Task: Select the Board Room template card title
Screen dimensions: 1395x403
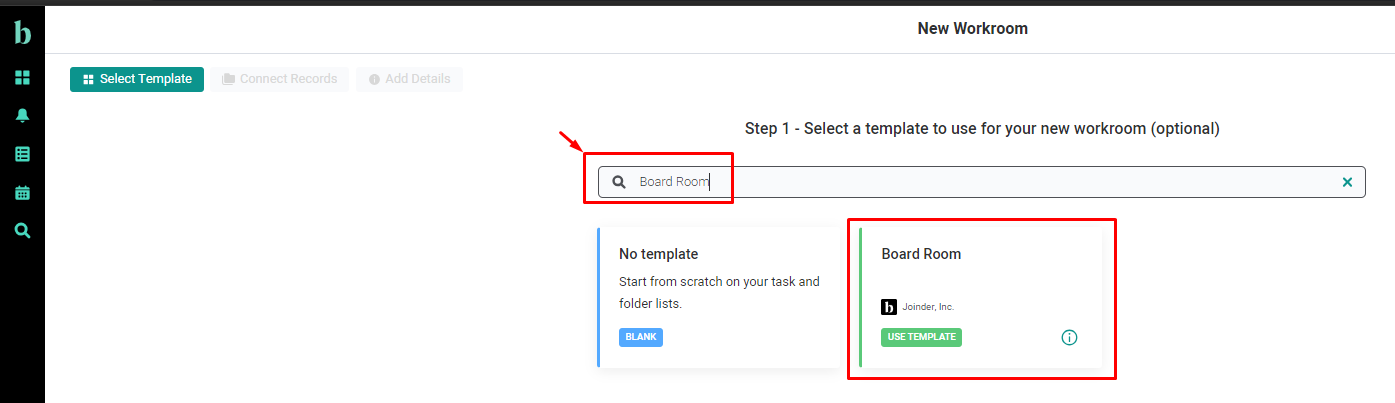Action: coord(921,254)
